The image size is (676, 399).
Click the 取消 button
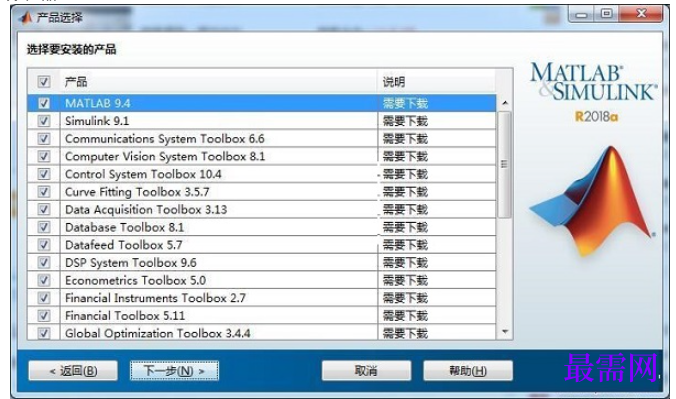pos(366,371)
